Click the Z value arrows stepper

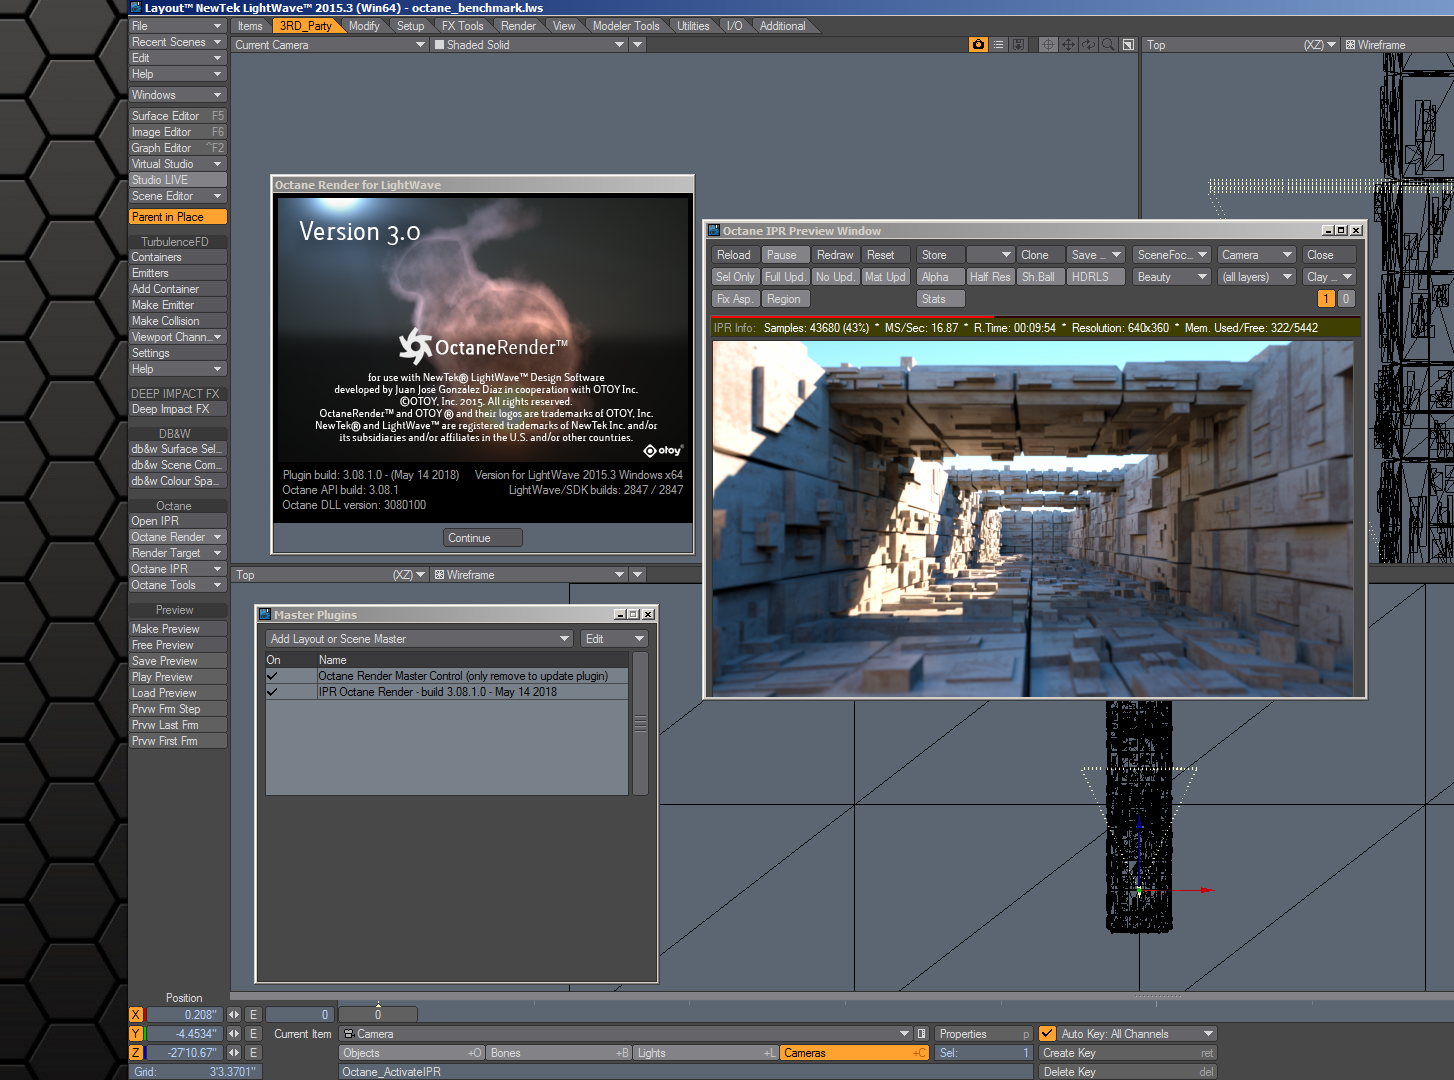(234, 1053)
